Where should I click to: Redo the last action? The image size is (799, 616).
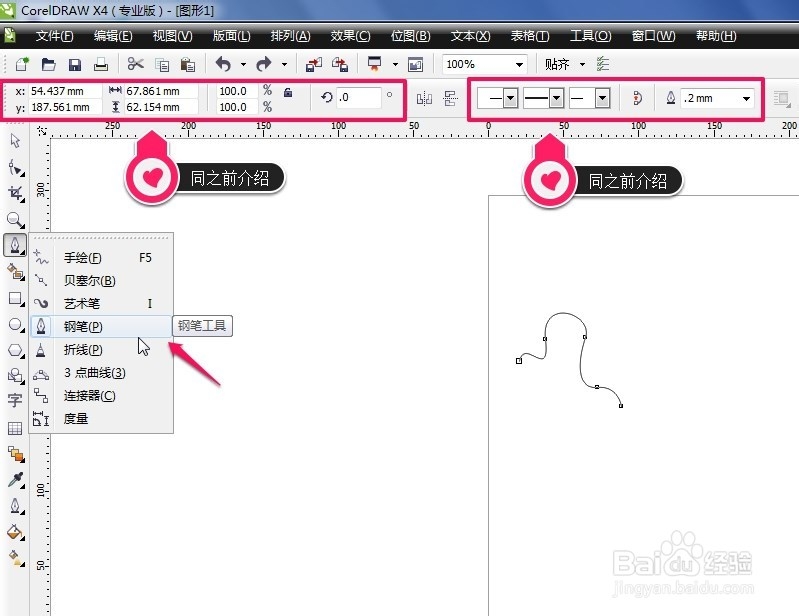(x=264, y=64)
